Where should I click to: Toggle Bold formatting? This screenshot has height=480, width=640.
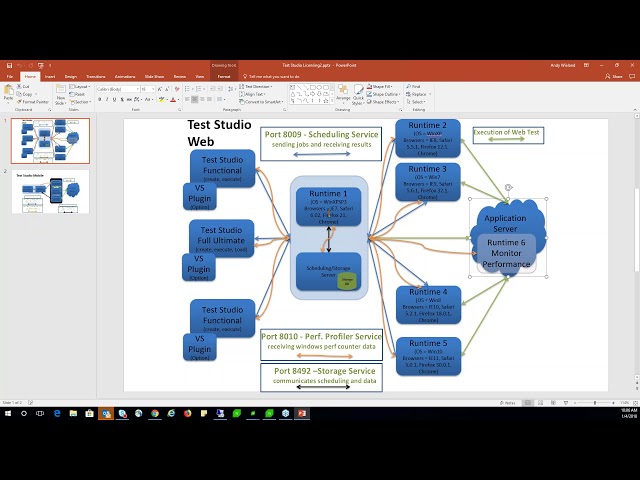click(100, 100)
